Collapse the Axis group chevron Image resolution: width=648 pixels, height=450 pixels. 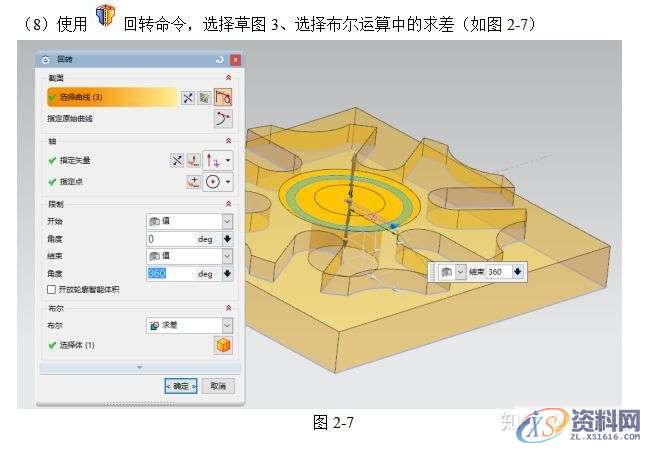[x=228, y=141]
